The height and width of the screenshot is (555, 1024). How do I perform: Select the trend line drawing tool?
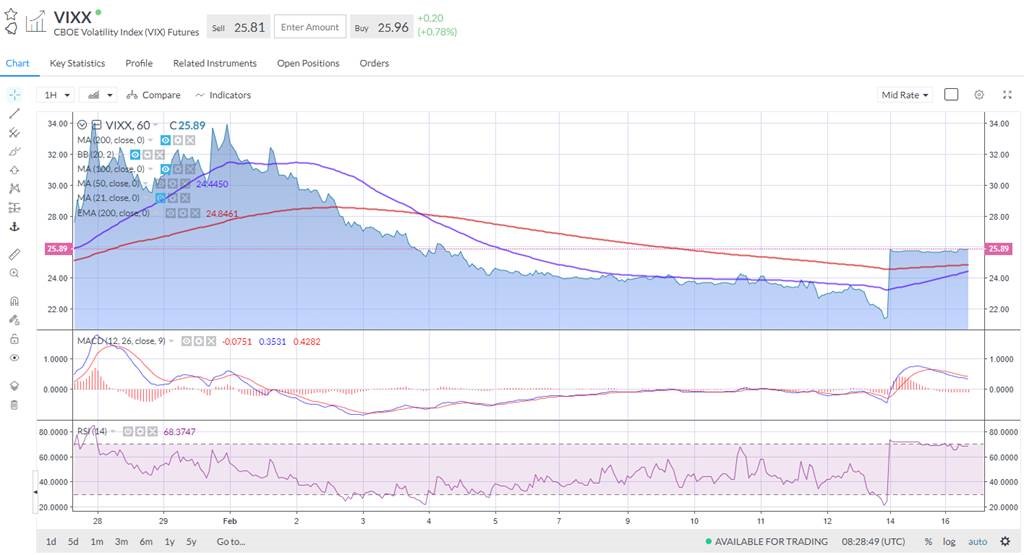(x=14, y=113)
